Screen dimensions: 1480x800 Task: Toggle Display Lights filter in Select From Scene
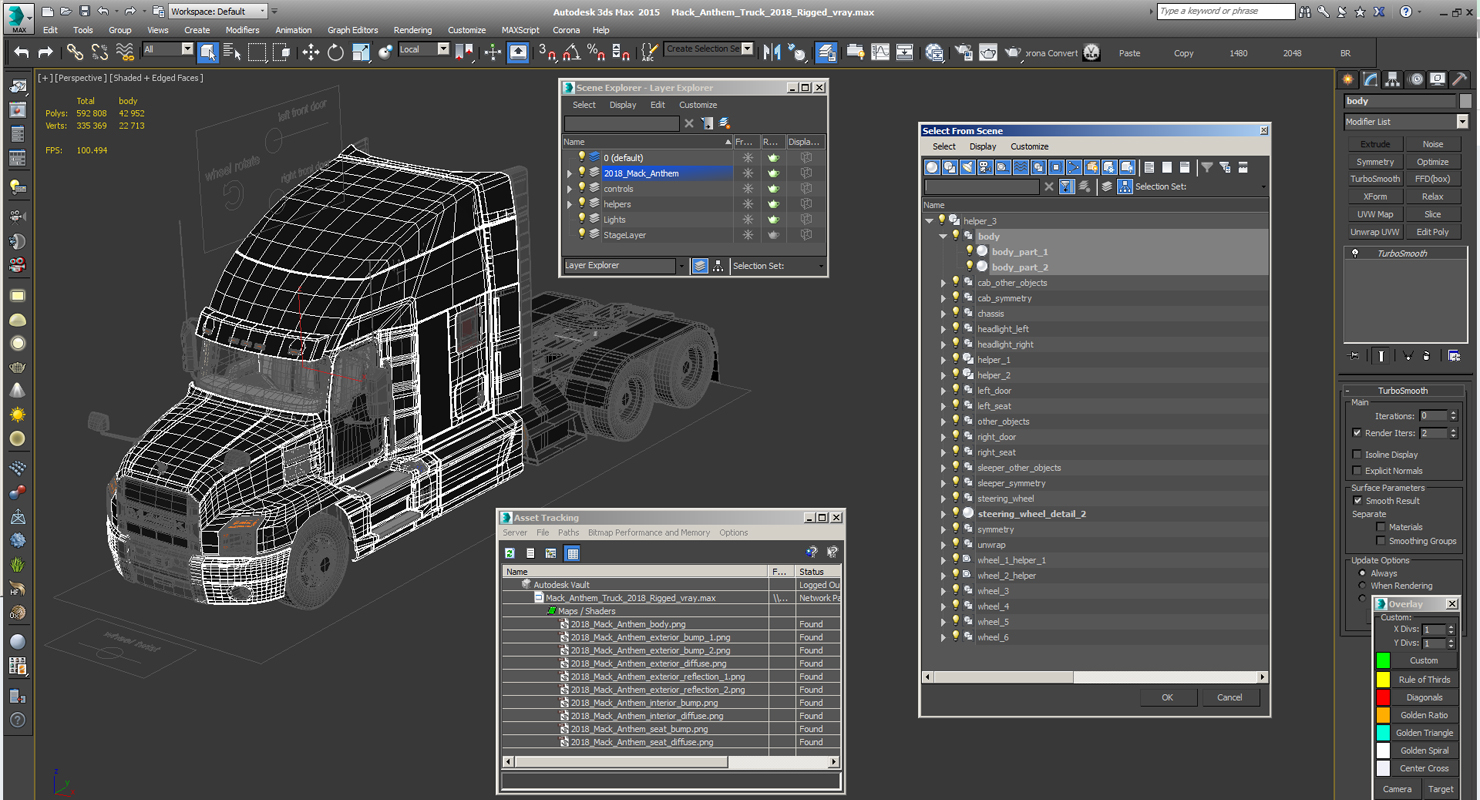(x=968, y=167)
